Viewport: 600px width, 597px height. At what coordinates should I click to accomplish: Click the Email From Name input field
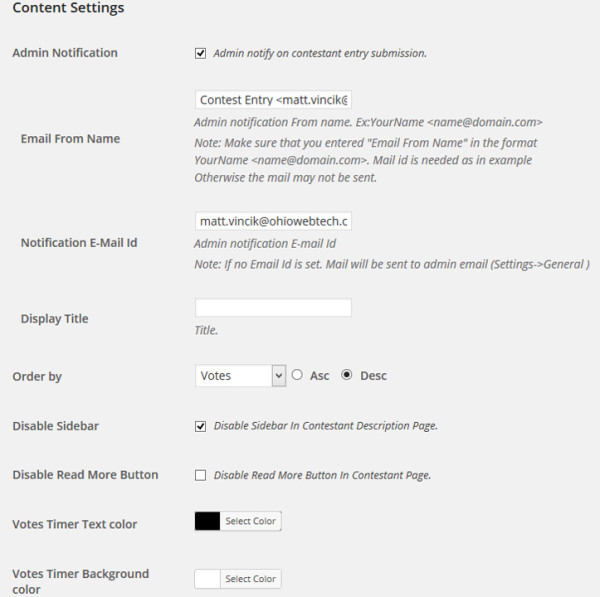click(273, 100)
